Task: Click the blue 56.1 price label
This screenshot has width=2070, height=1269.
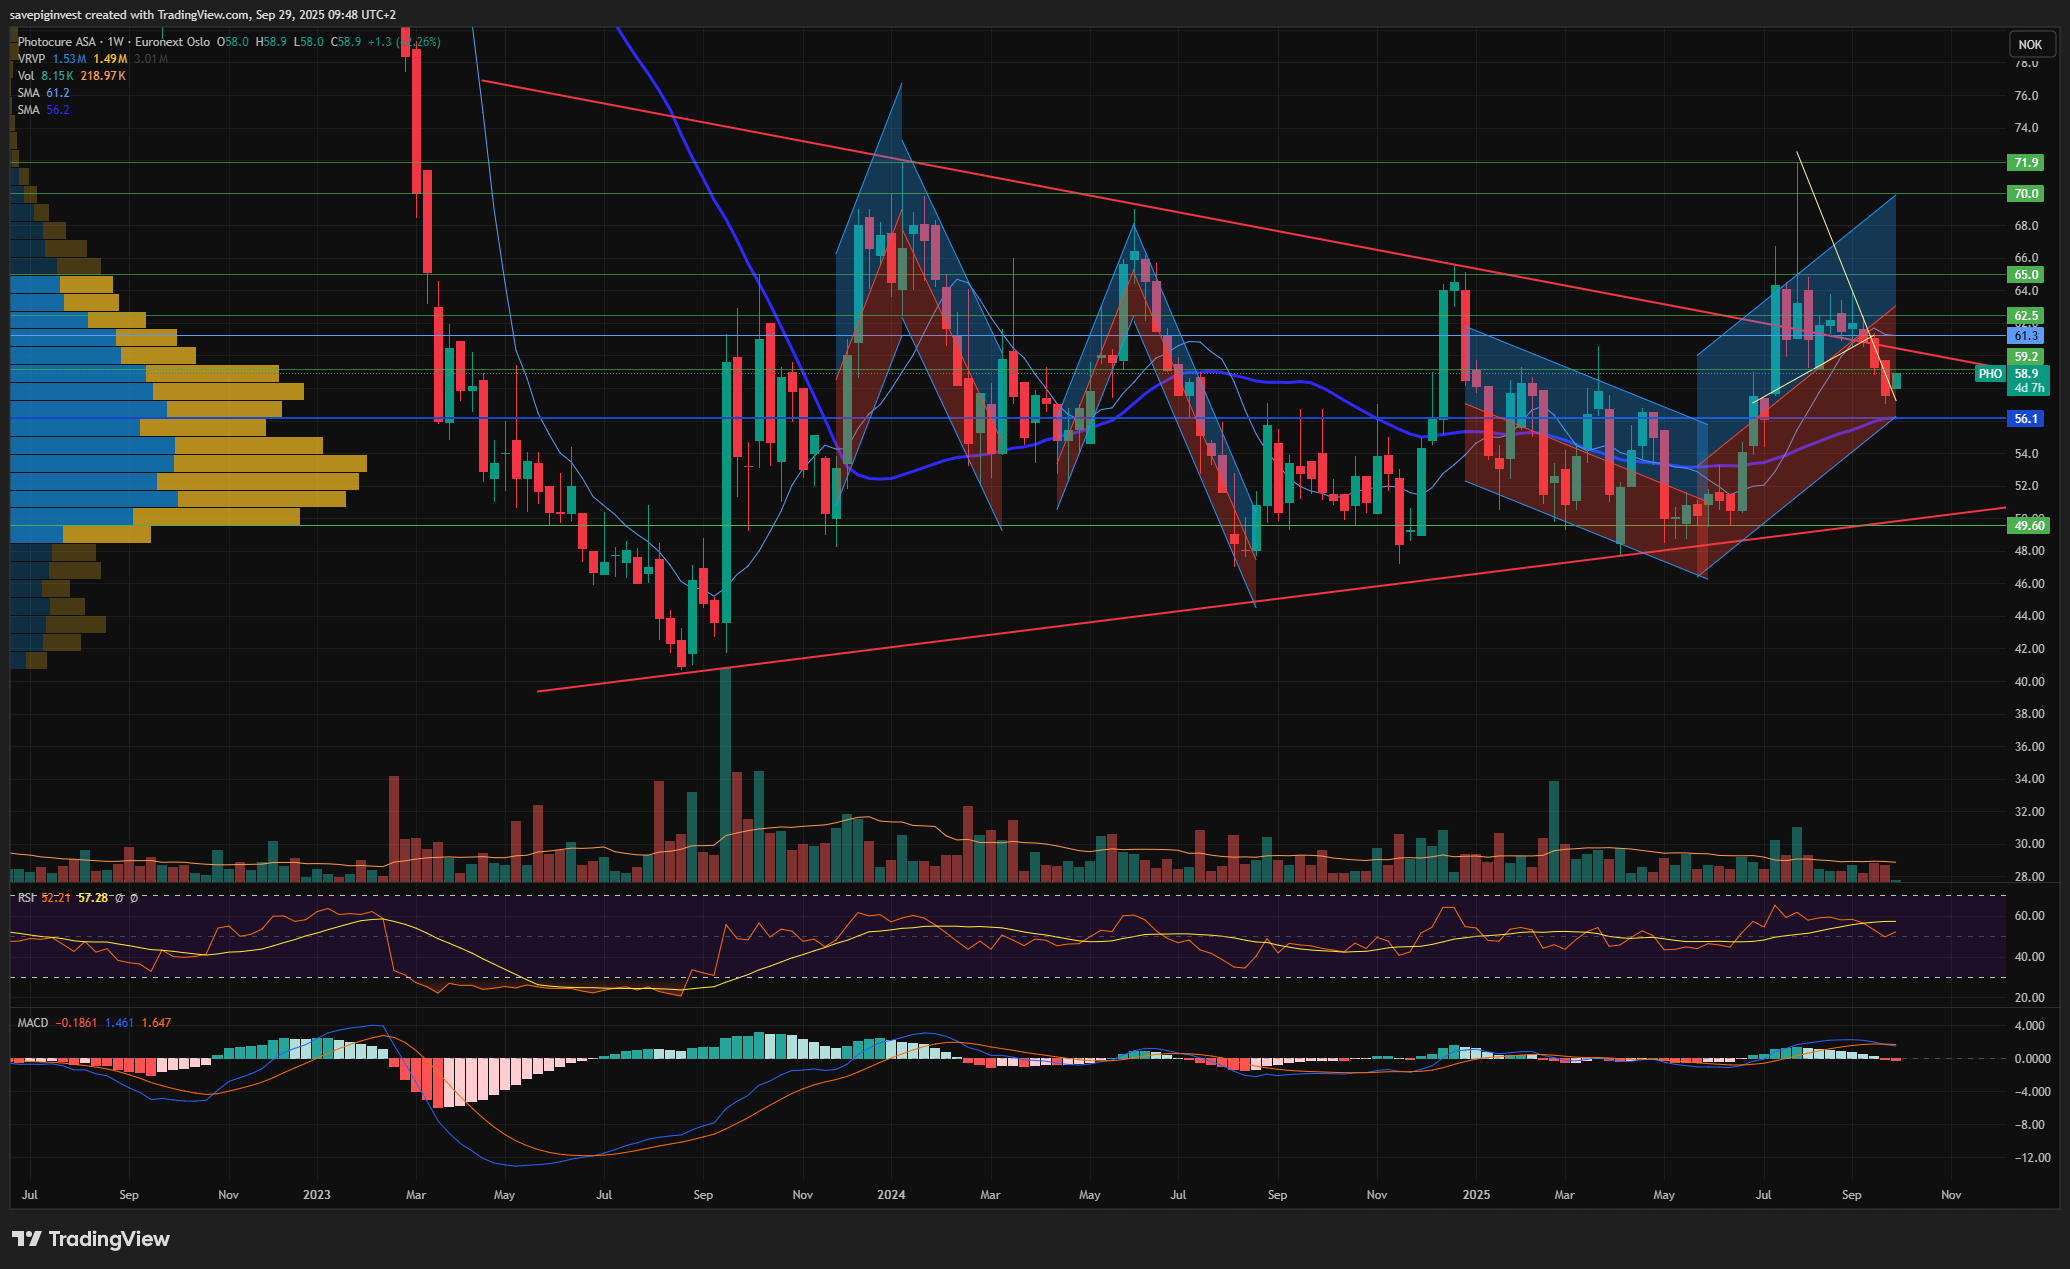Action: click(2025, 419)
